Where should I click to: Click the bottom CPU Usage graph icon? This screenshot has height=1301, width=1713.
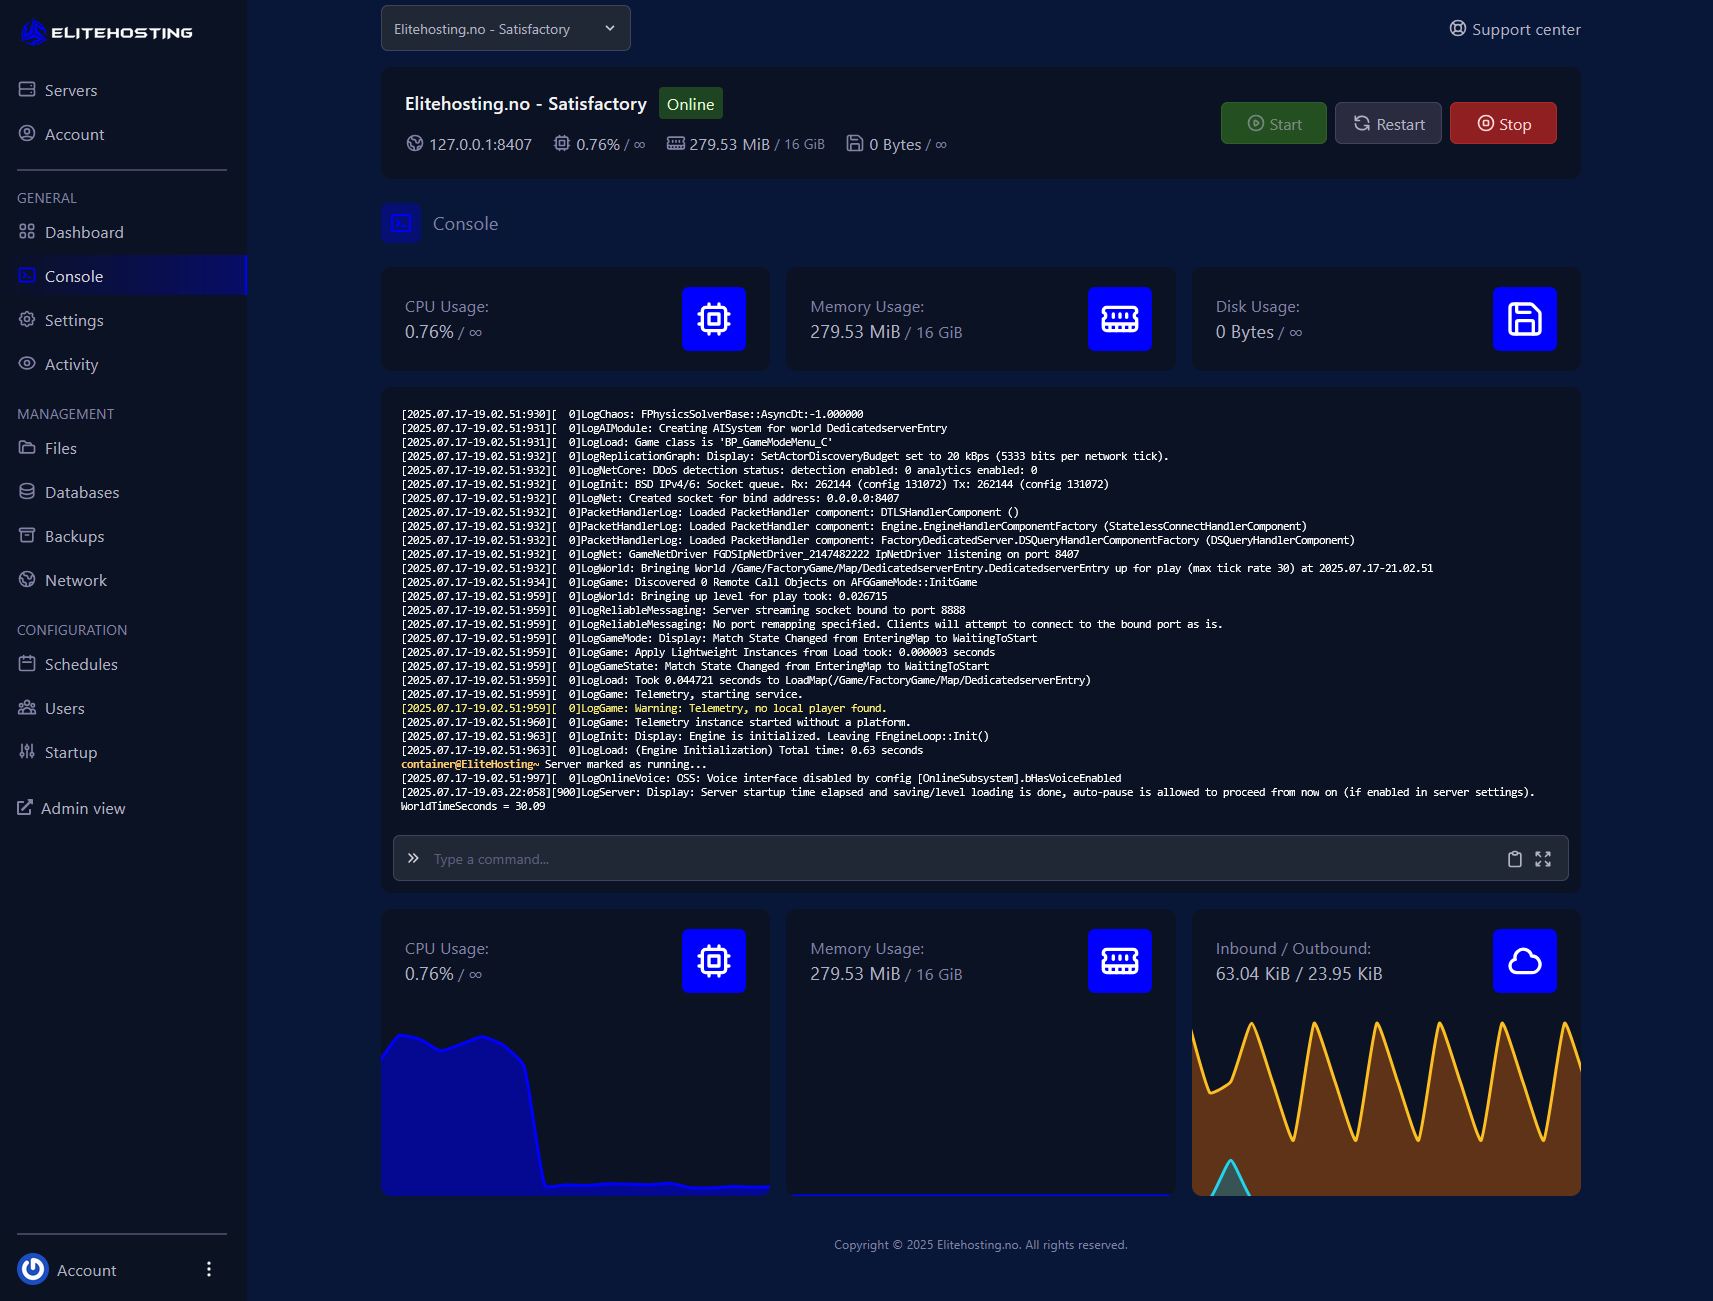coord(714,961)
